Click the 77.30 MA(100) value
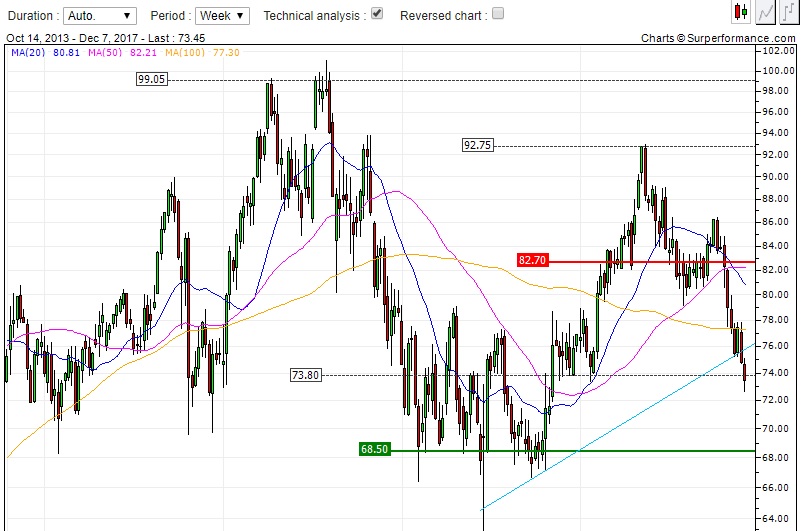The width and height of the screenshot is (807, 531). (x=226, y=52)
